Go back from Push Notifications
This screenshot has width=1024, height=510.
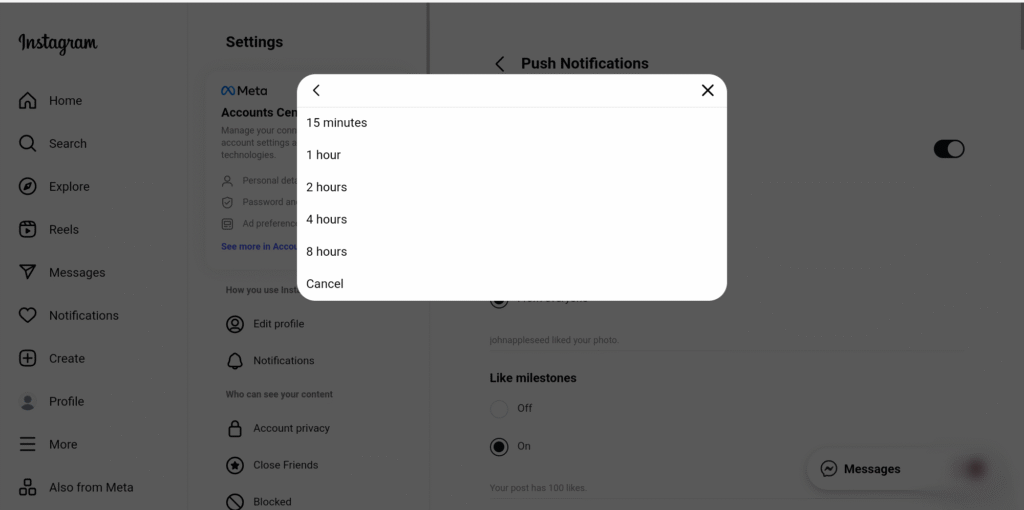pyautogui.click(x=500, y=64)
